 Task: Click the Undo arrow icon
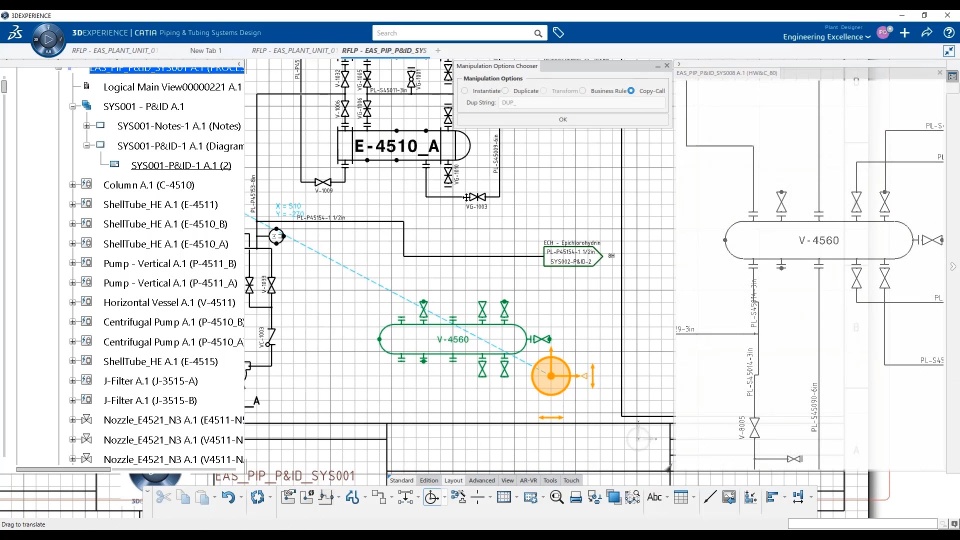(228, 497)
